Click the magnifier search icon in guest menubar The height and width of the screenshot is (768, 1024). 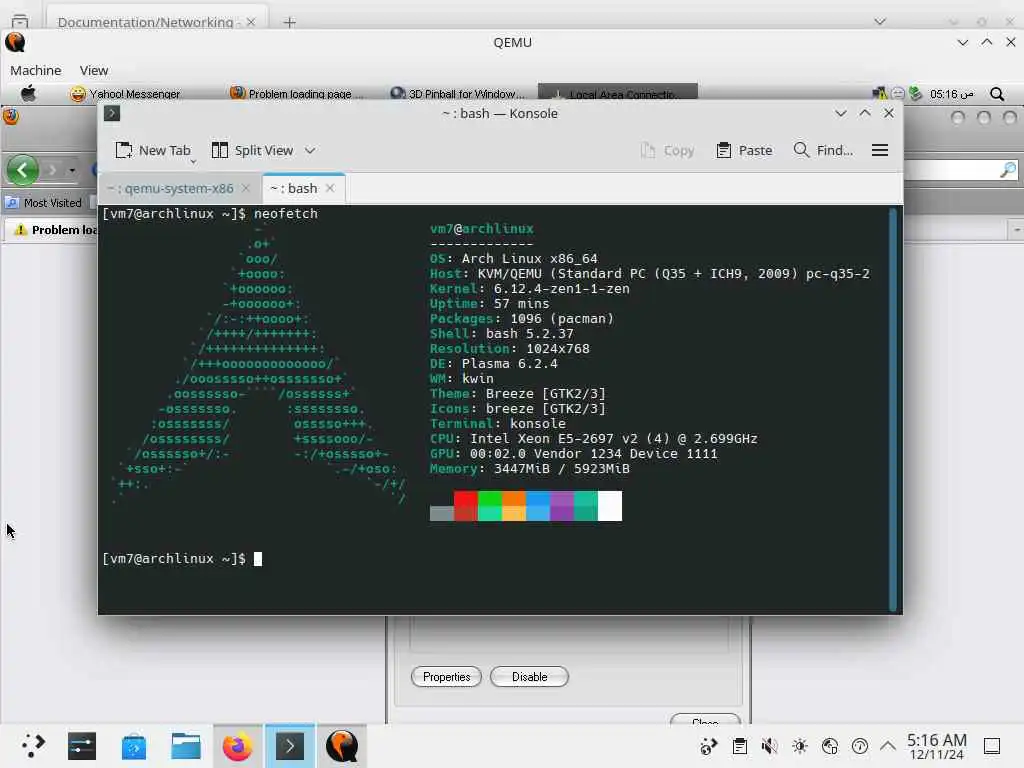997,94
